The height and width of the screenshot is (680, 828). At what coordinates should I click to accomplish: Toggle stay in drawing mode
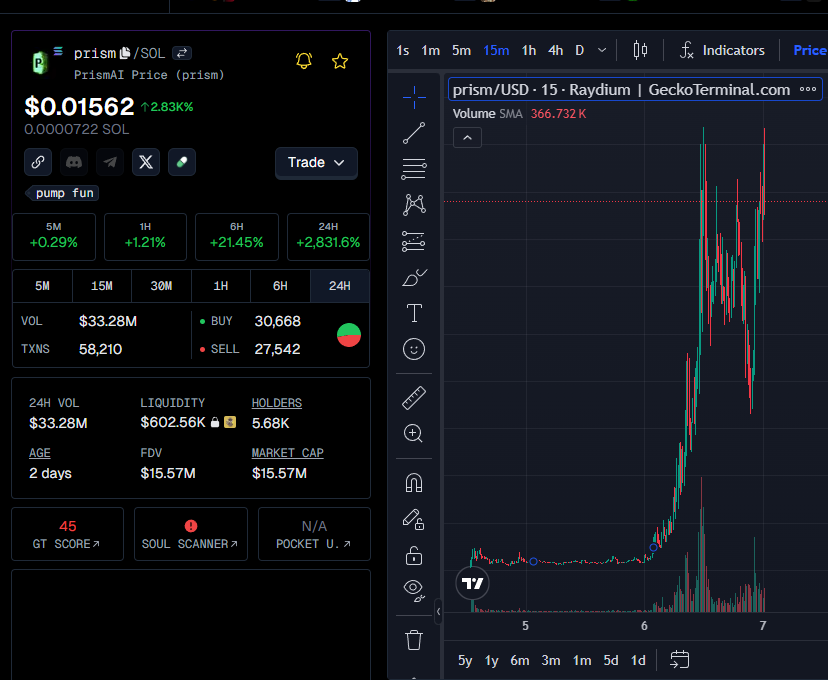pyautogui.click(x=414, y=519)
